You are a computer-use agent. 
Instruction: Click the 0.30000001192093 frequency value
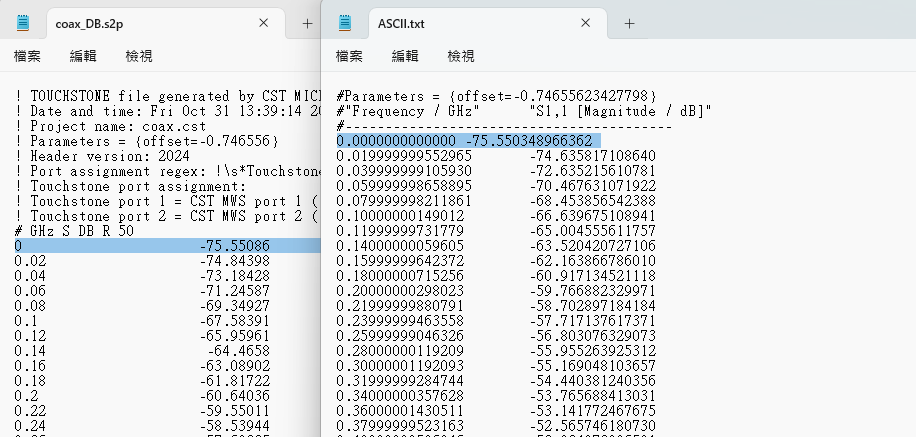point(400,366)
